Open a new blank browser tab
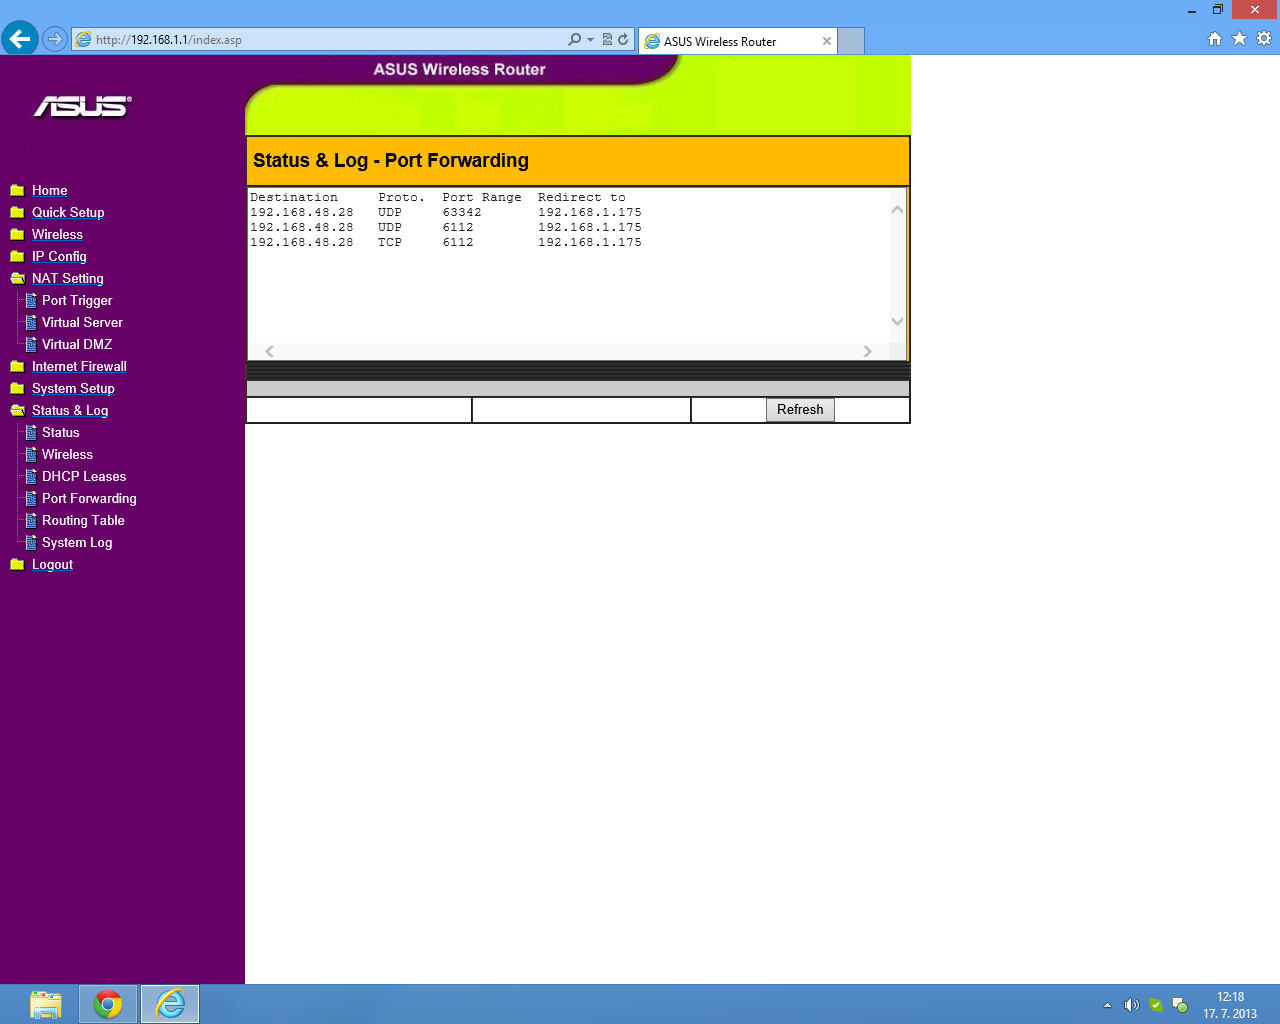This screenshot has height=1024, width=1280. (x=851, y=41)
